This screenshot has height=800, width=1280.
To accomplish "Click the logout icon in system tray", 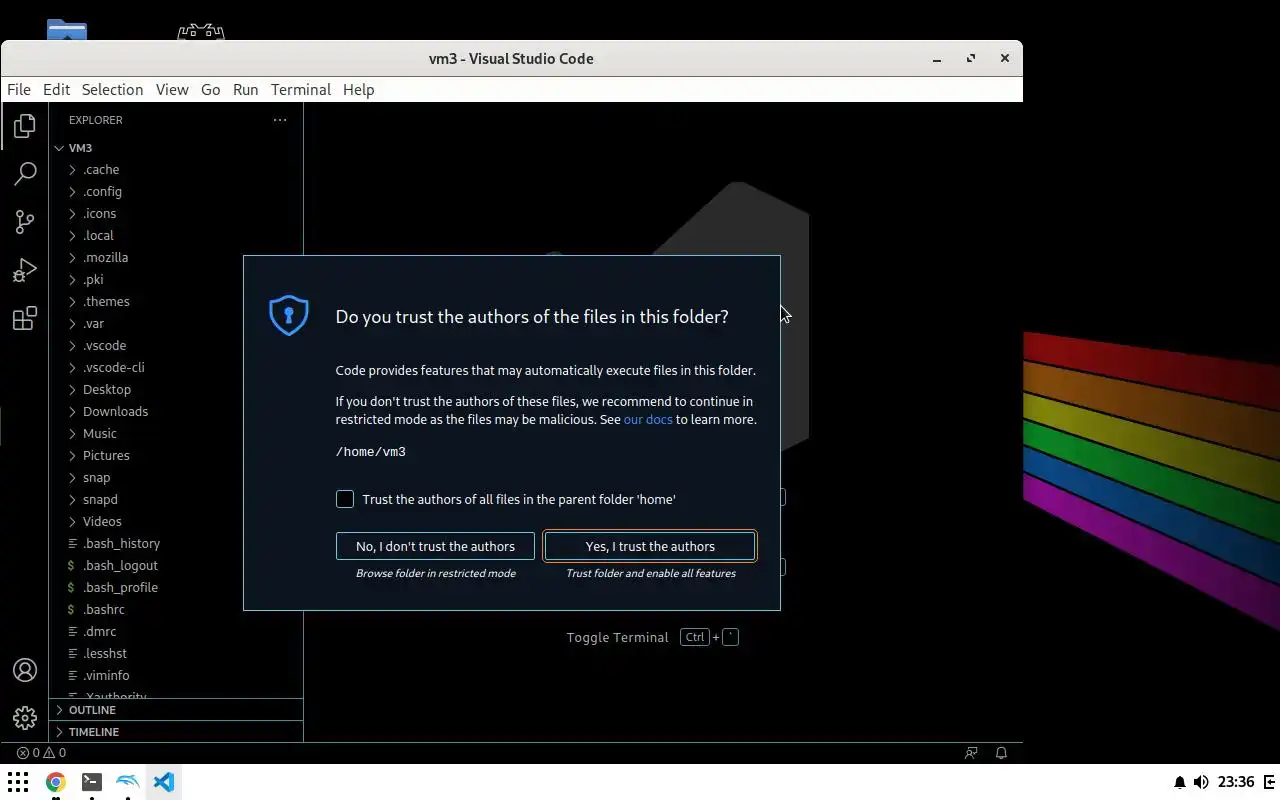I will coord(1270,782).
